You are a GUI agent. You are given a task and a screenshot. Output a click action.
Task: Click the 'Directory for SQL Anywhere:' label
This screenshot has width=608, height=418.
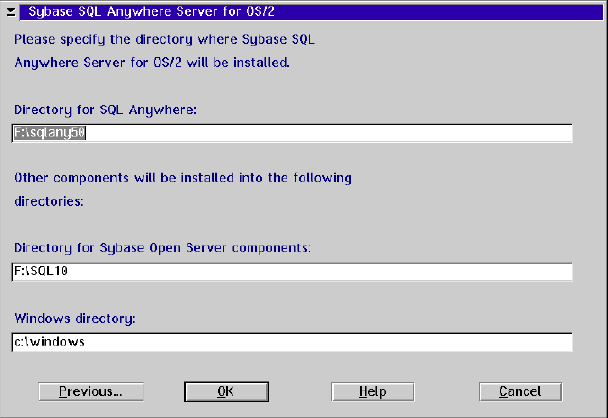[105, 110]
